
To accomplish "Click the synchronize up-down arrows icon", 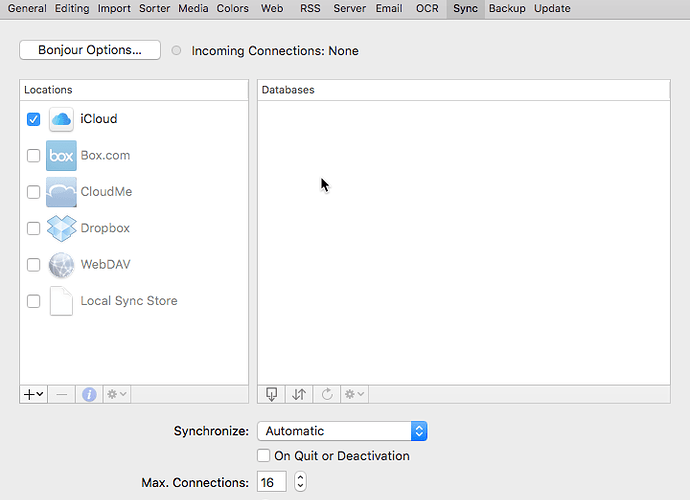I will pos(299,394).
